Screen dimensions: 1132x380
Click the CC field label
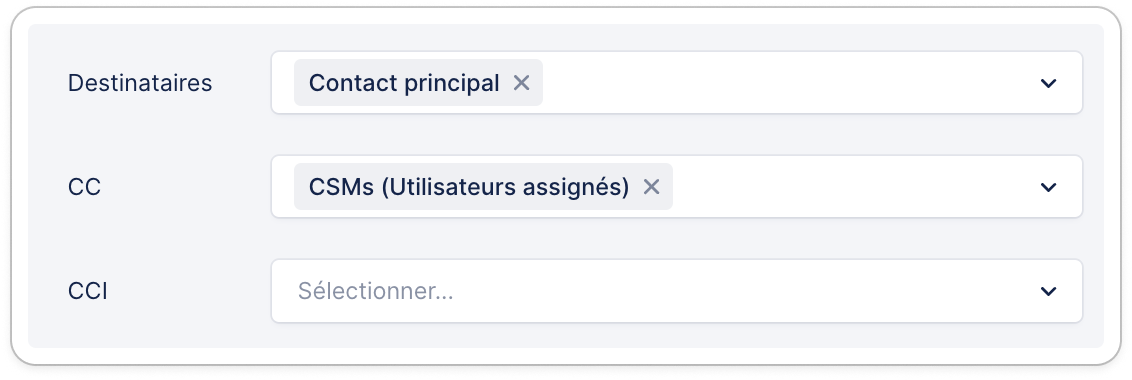click(x=84, y=187)
